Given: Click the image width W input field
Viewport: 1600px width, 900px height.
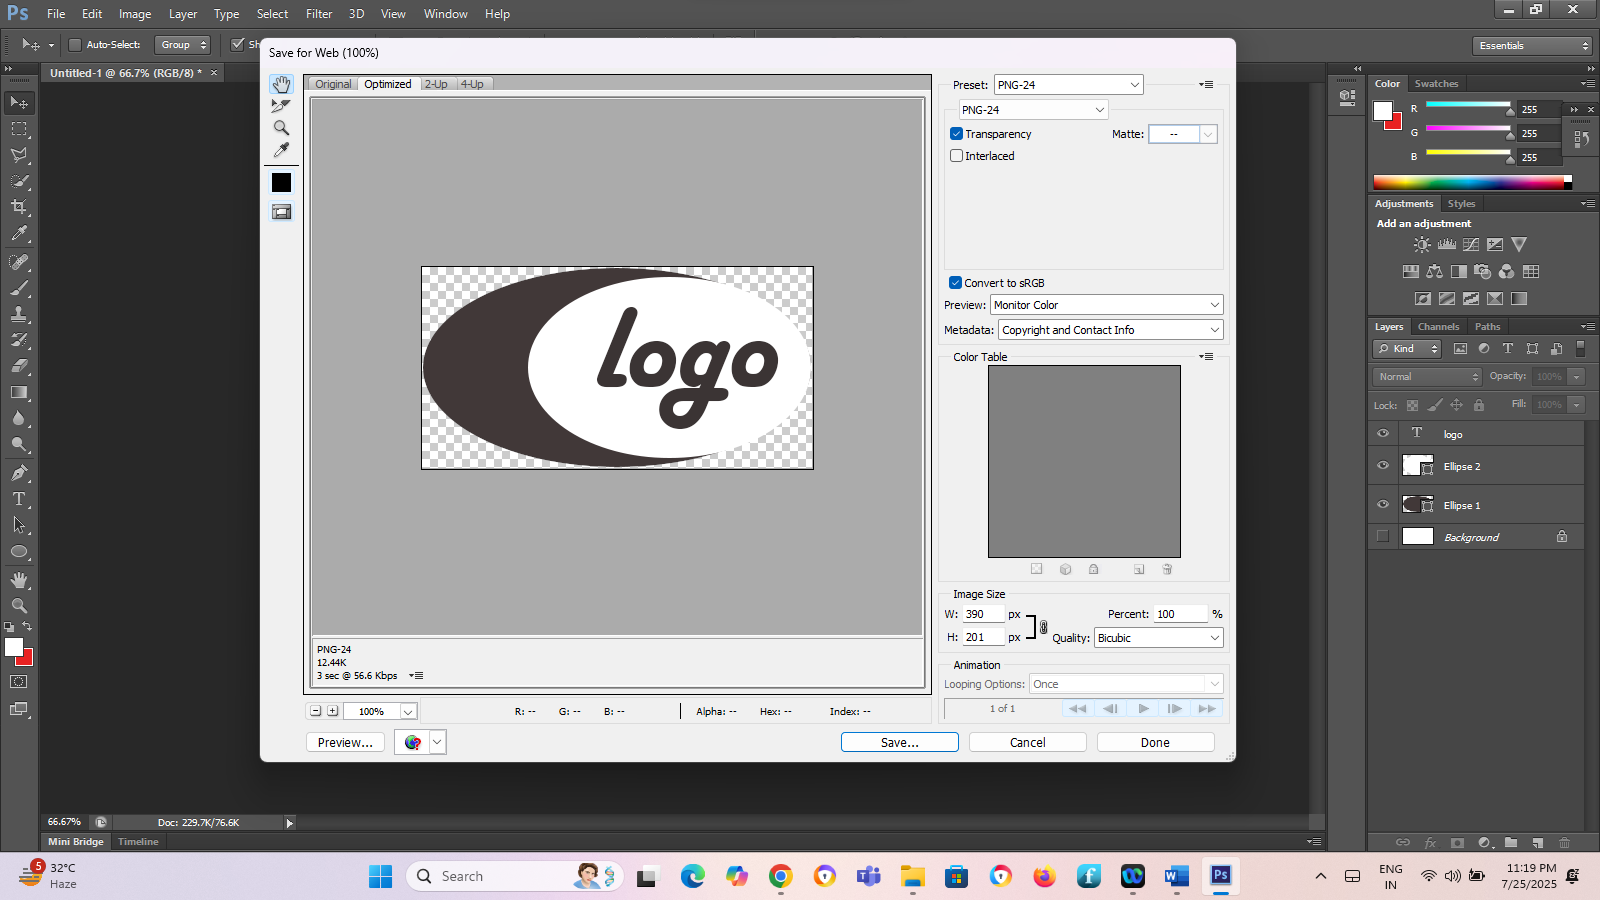Looking at the screenshot, I should (983, 614).
